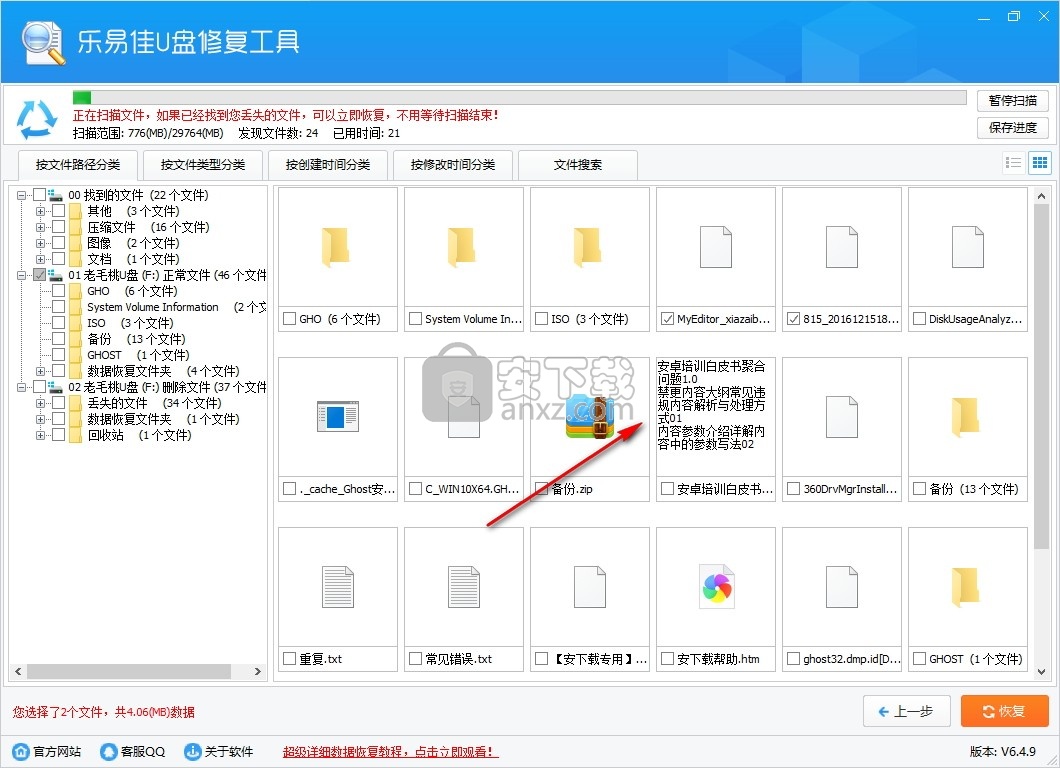
Task: Click the orange 恢复 button
Action: click(x=1005, y=711)
